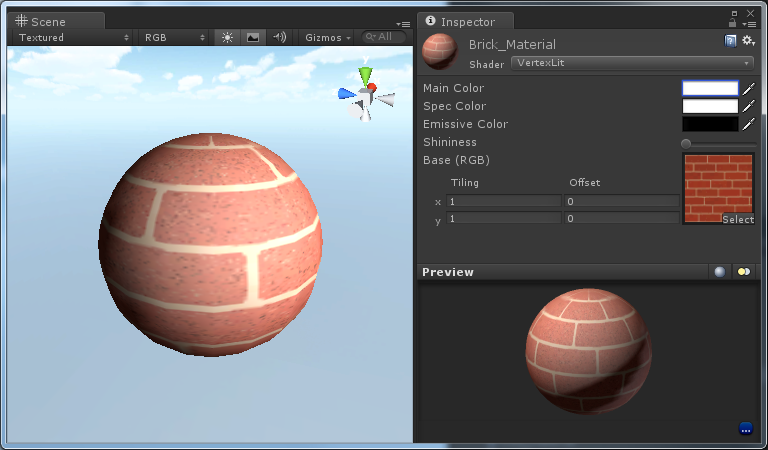This screenshot has width=768, height=450.
Task: Pick Spec Color with eyedropper
Action: tap(748, 106)
